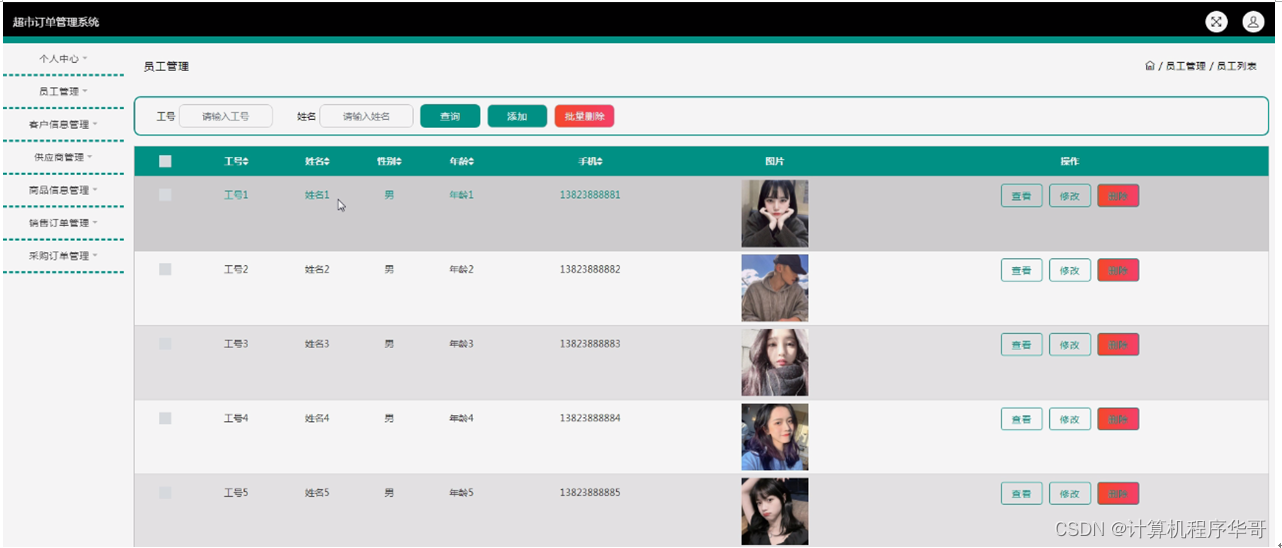
Task: Click the 超市订单管理系统 title
Action: coord(56,22)
